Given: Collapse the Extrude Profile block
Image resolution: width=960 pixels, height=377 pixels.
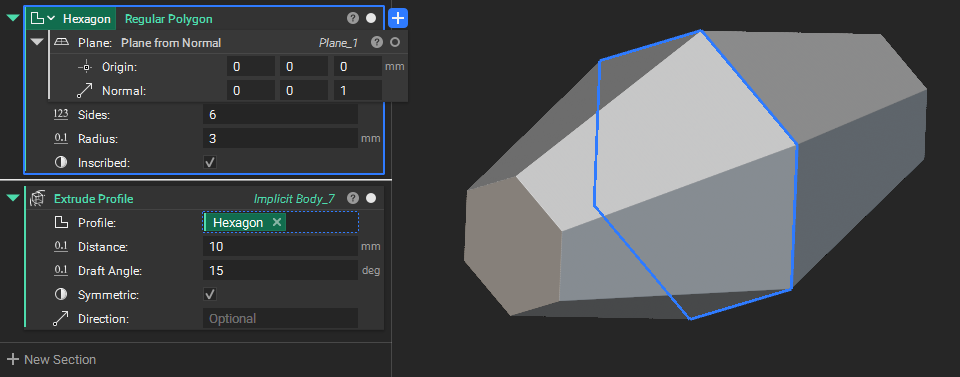Looking at the screenshot, I should coord(13,198).
